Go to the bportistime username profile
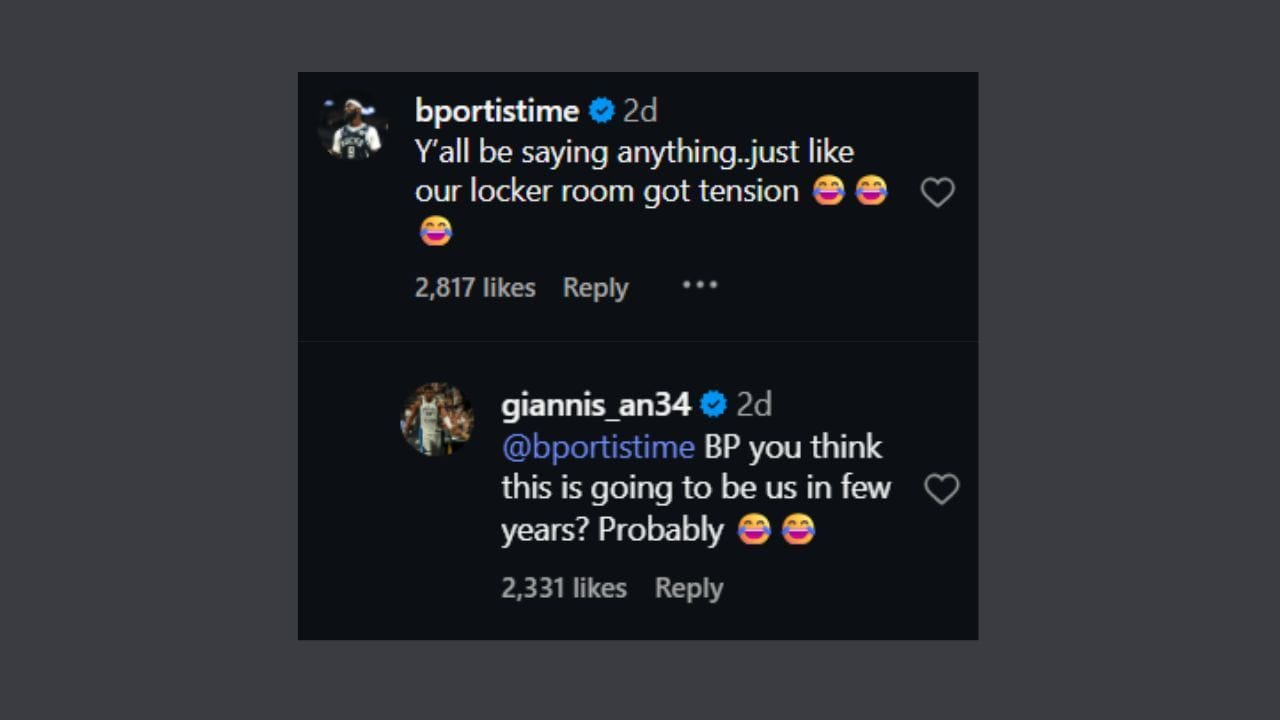 (497, 111)
